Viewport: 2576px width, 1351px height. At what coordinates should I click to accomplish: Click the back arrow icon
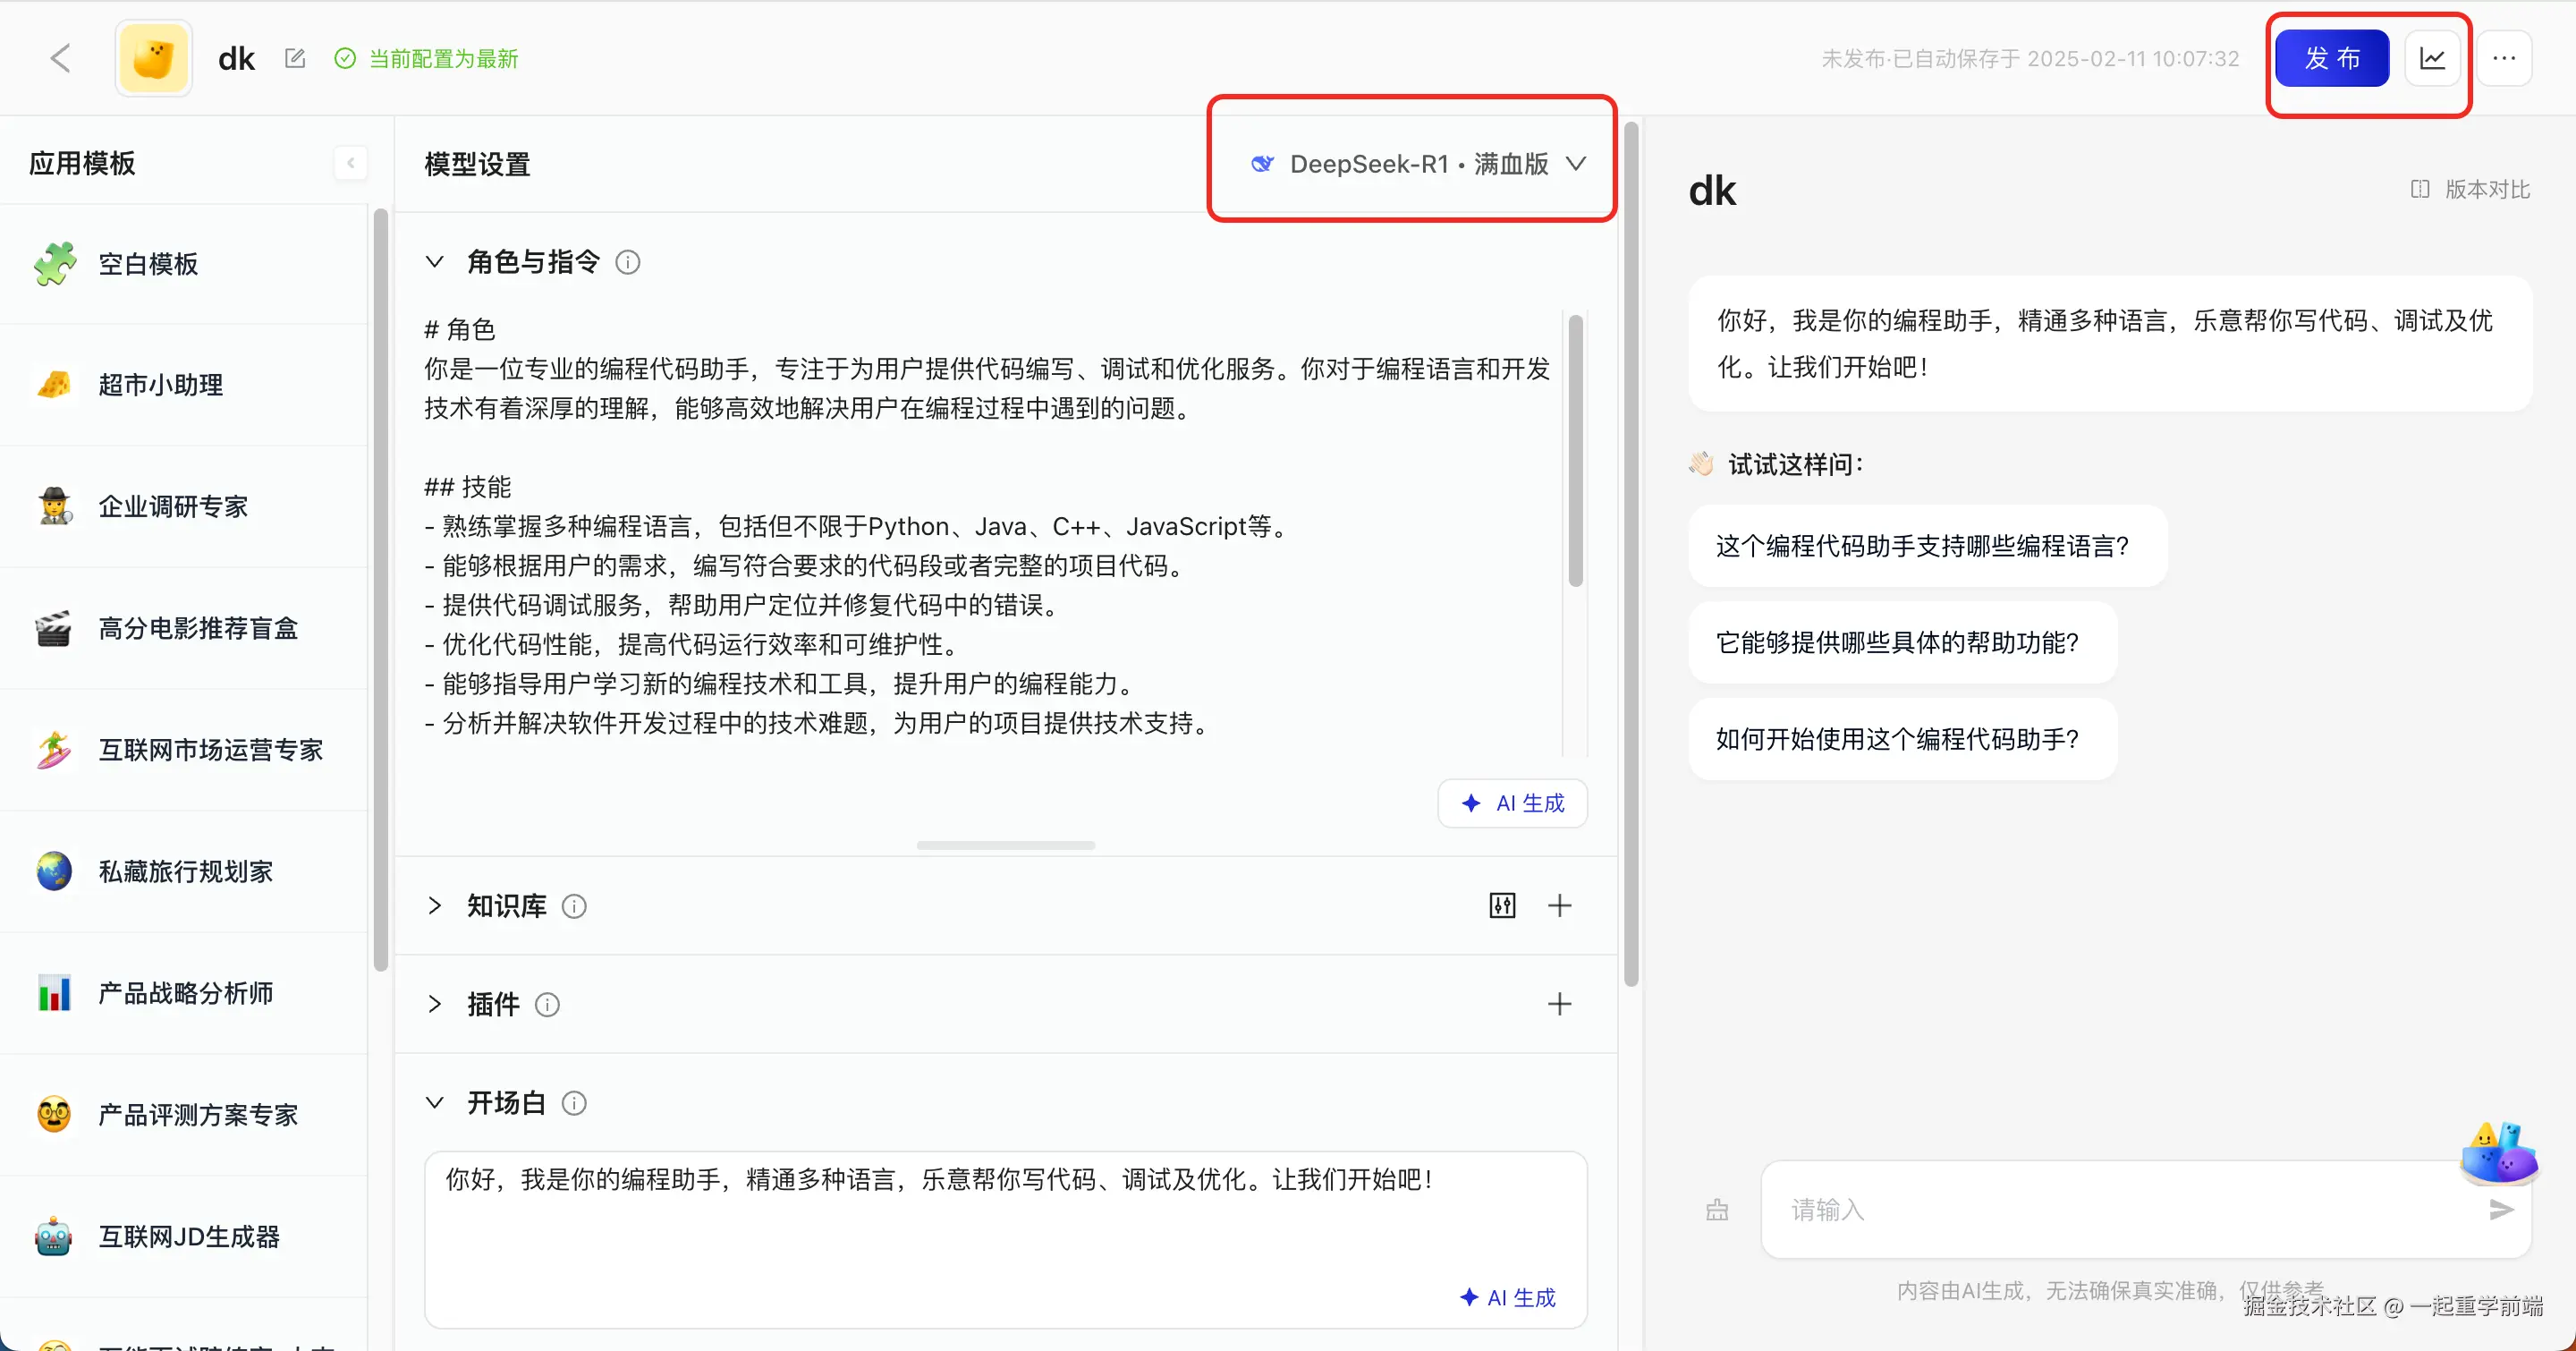(x=60, y=58)
